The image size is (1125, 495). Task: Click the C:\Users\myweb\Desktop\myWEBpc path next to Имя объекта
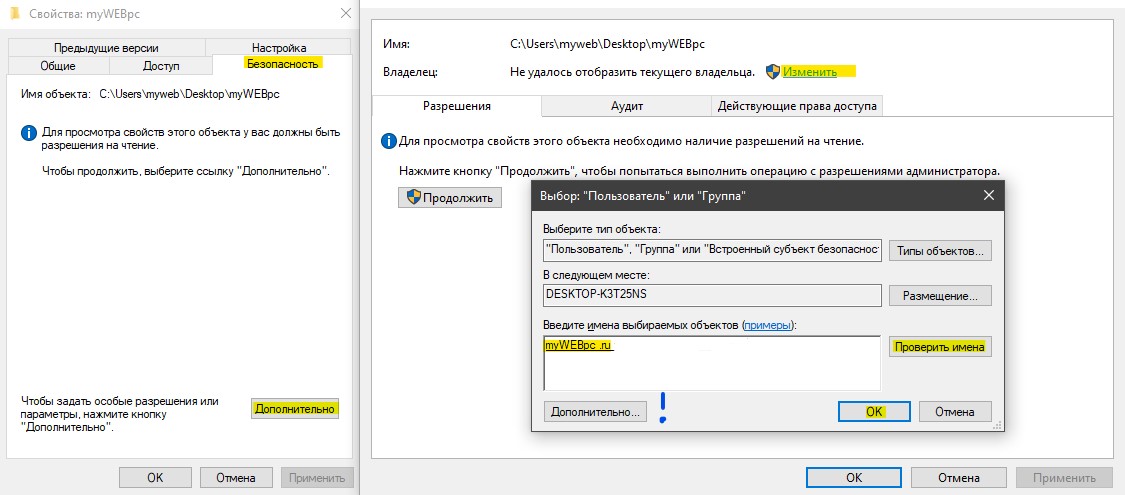tap(189, 94)
